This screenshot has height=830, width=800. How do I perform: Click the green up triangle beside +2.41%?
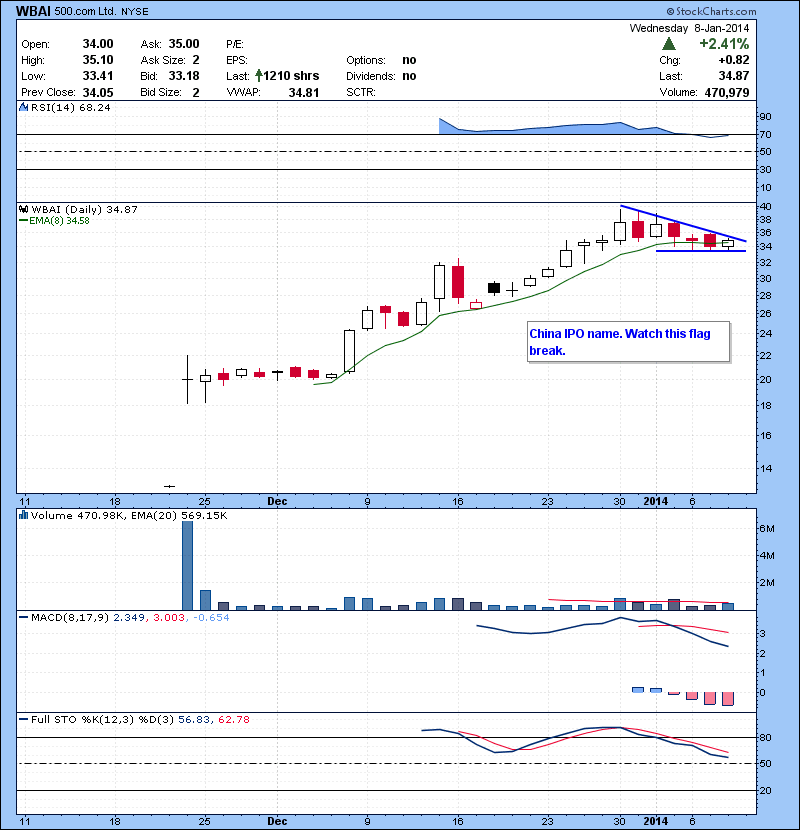669,44
